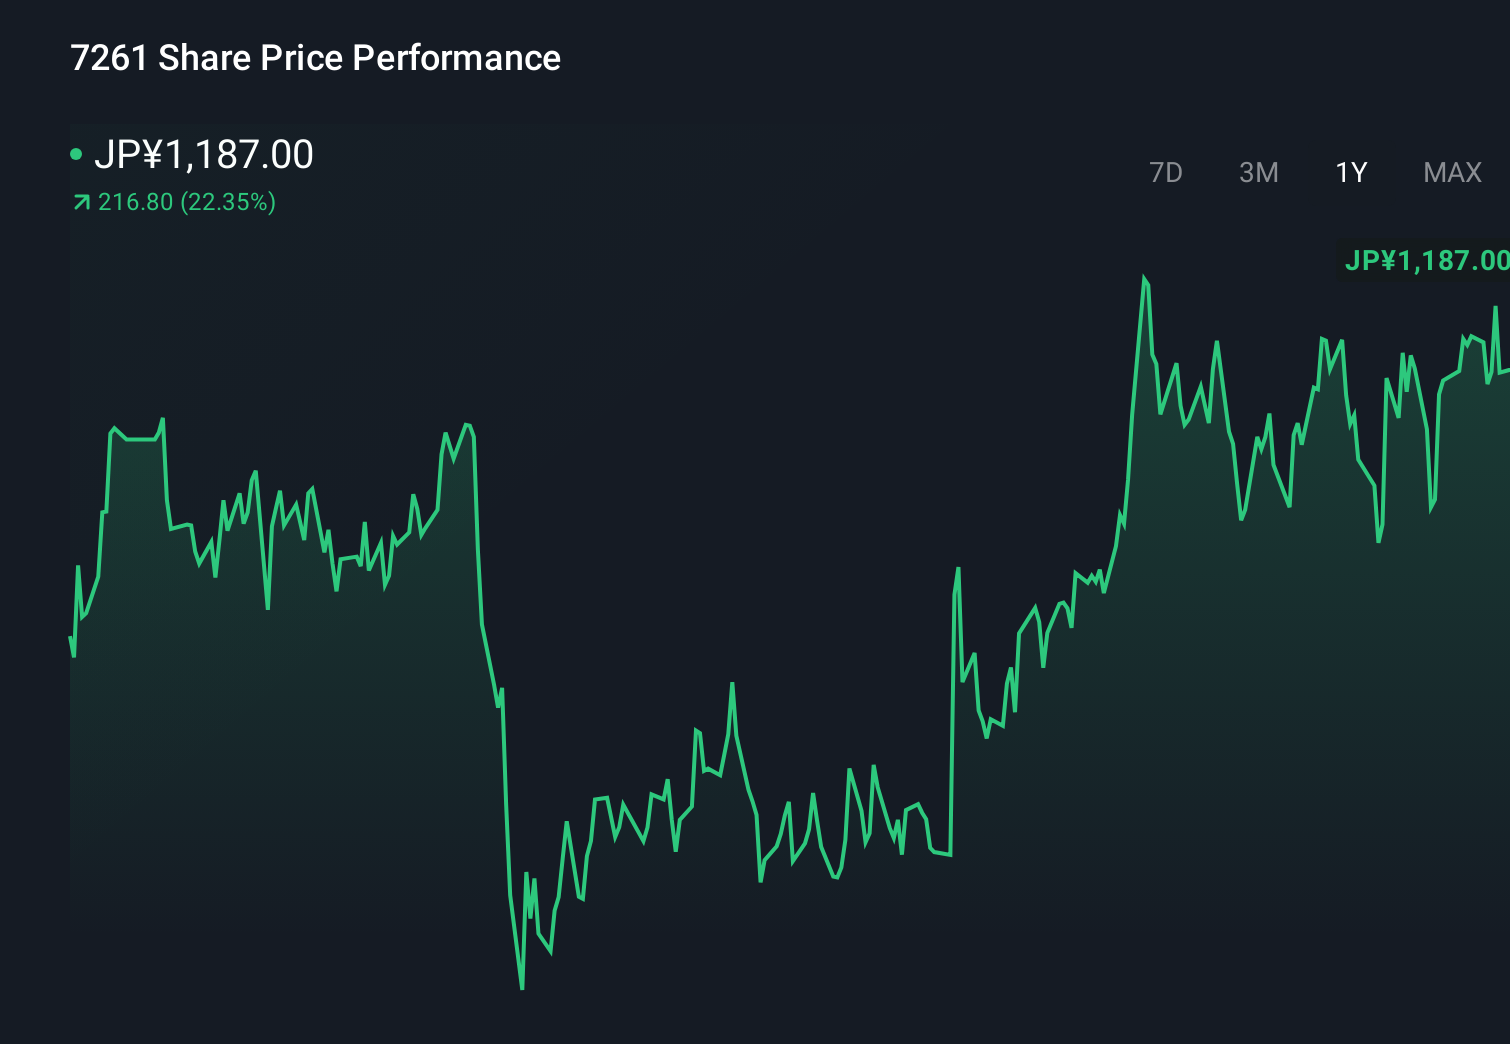
Task: Click the green up-trend arrow icon
Action: click(x=82, y=202)
